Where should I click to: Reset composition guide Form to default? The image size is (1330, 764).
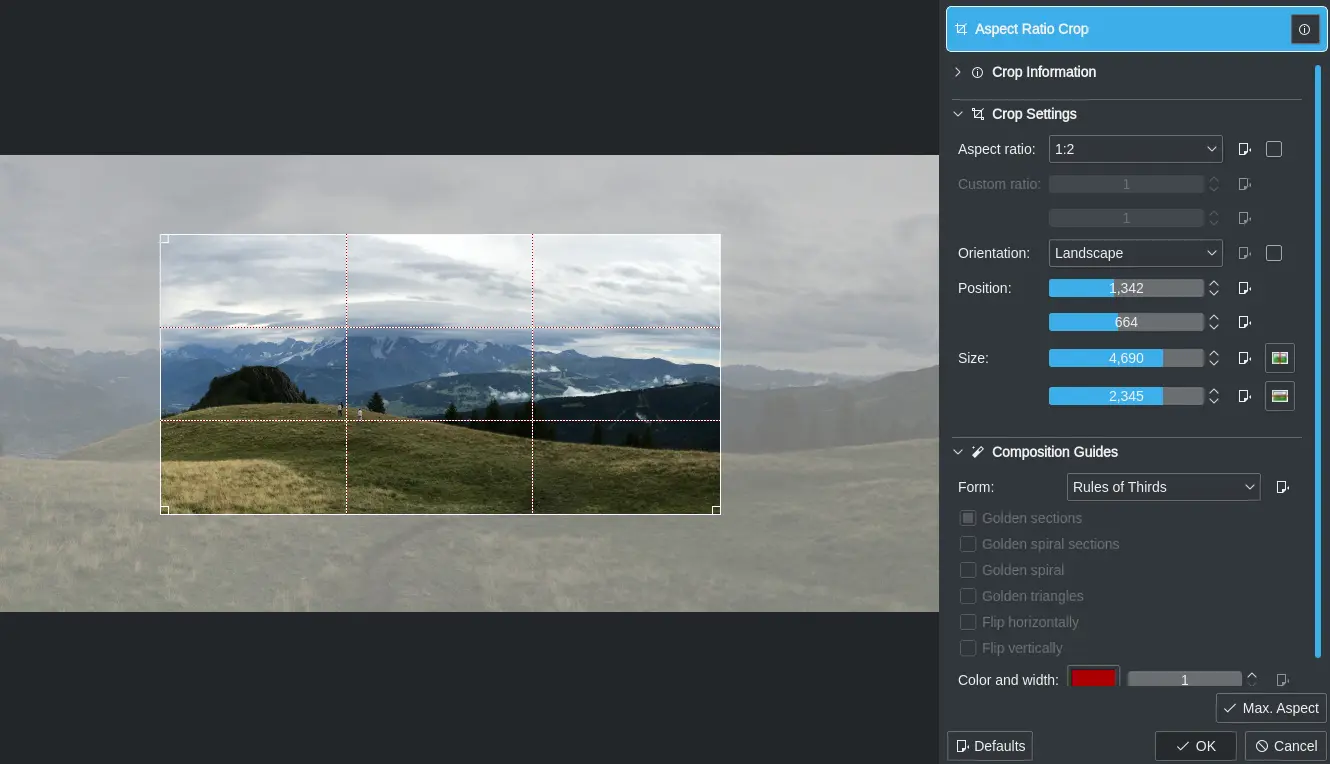pos(1283,487)
